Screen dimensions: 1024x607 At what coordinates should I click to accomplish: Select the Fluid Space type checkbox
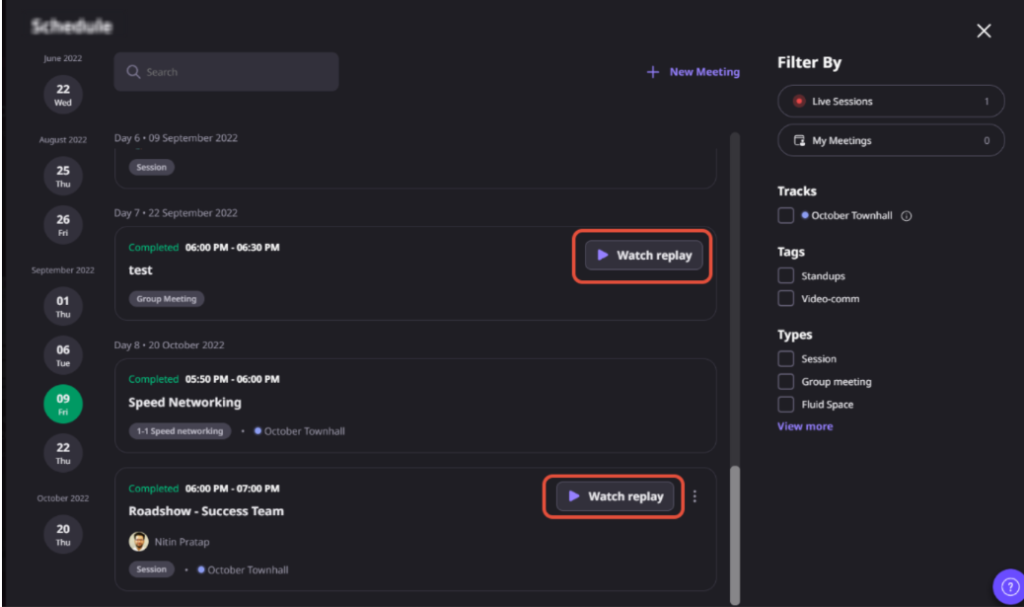786,404
